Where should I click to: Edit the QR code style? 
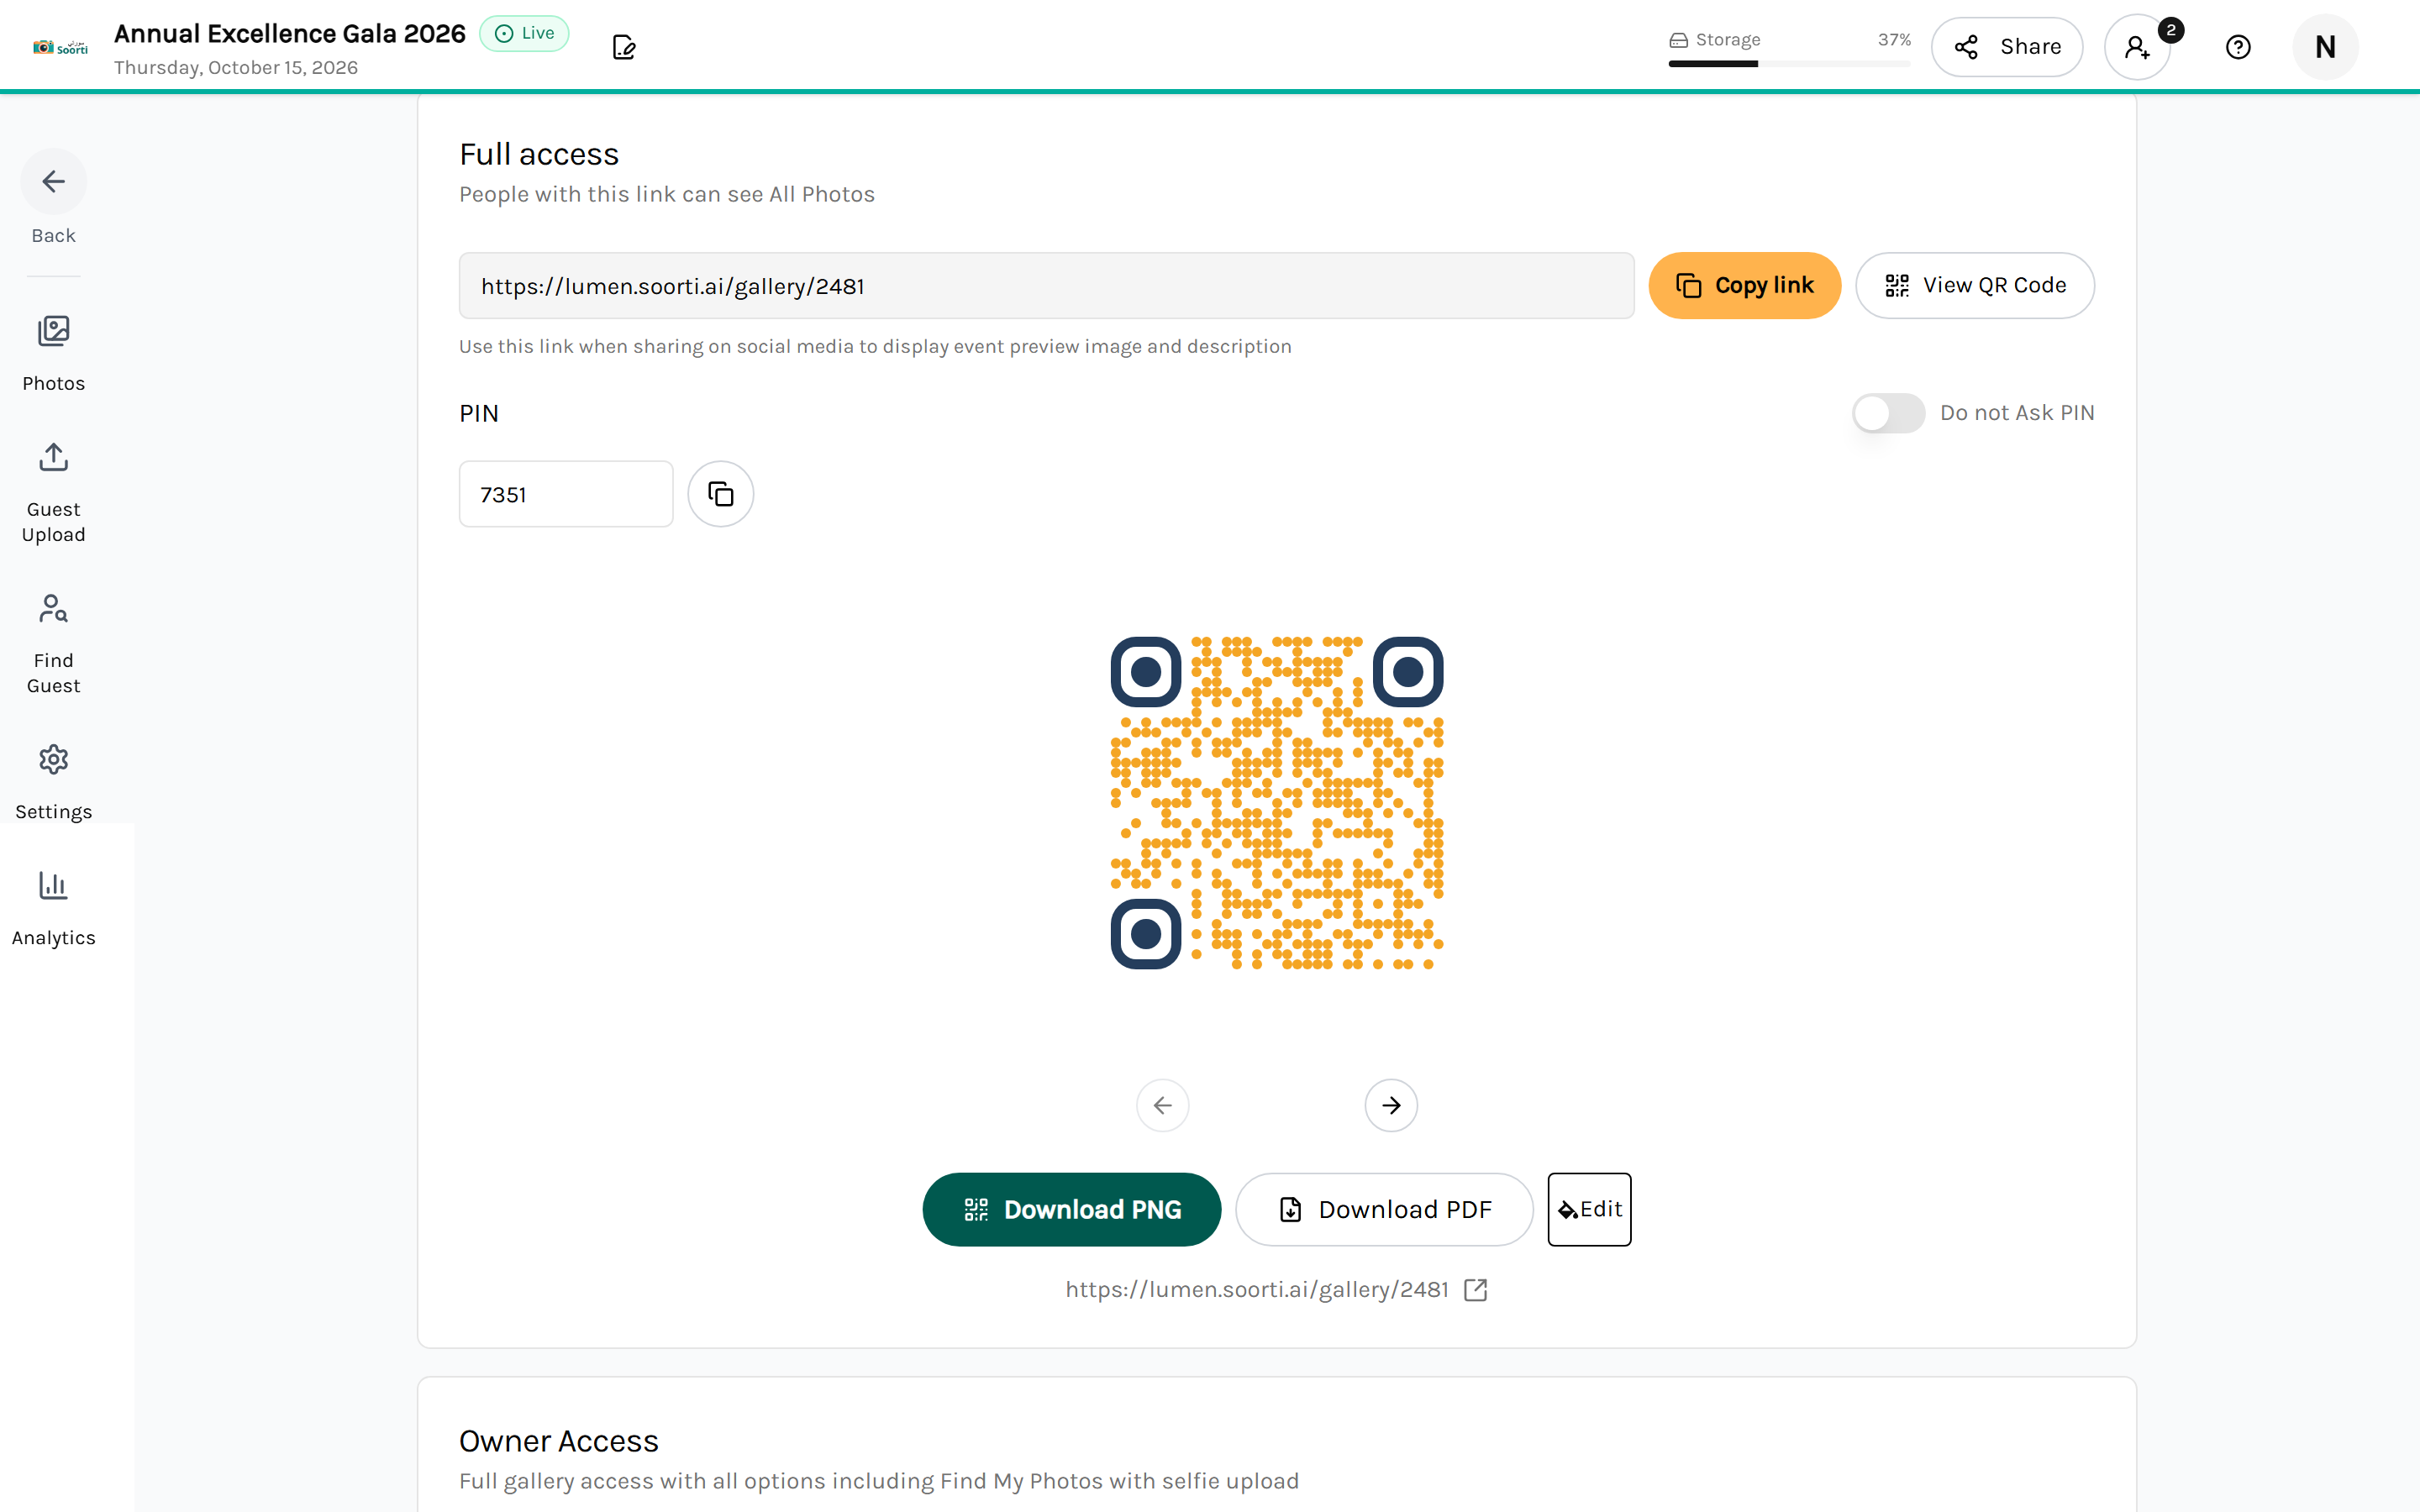pos(1589,1210)
